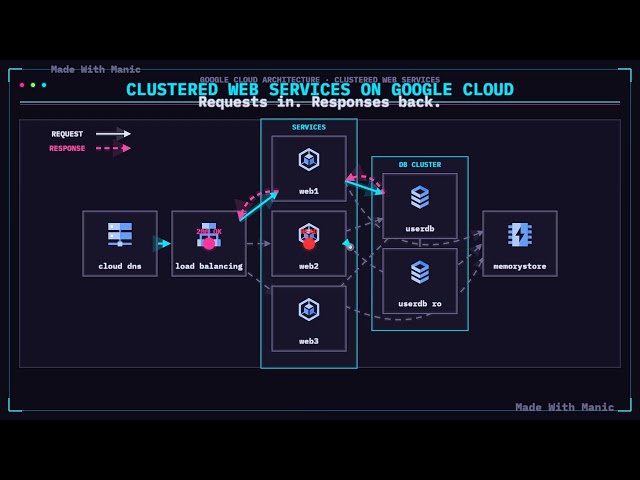The width and height of the screenshot is (640, 480).
Task: Click the pink 200 OK status text
Action: 209,231
